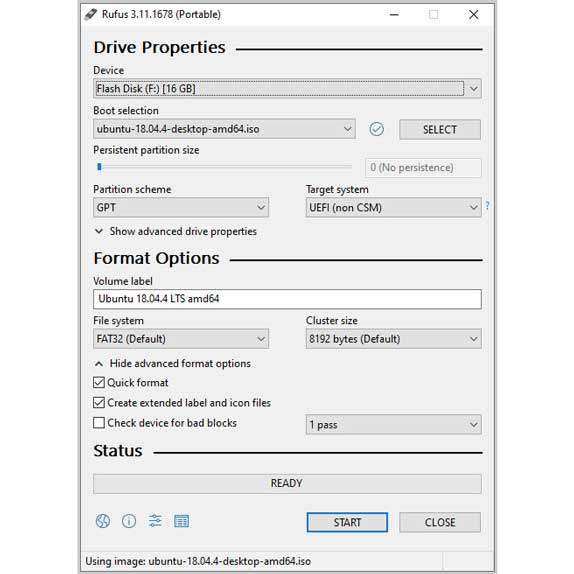Open the Cluster size dropdown
574x574 pixels.
pos(394,339)
